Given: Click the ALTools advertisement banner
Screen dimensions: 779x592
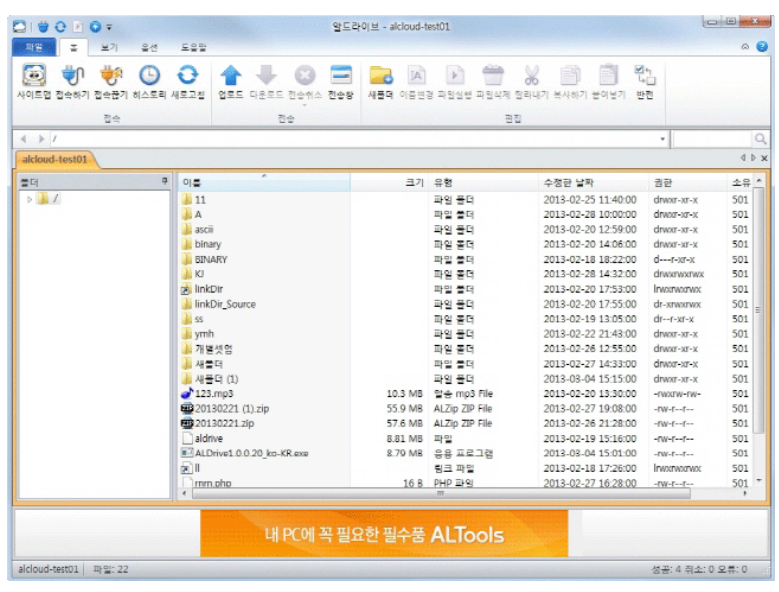Looking at the screenshot, I should click(384, 533).
